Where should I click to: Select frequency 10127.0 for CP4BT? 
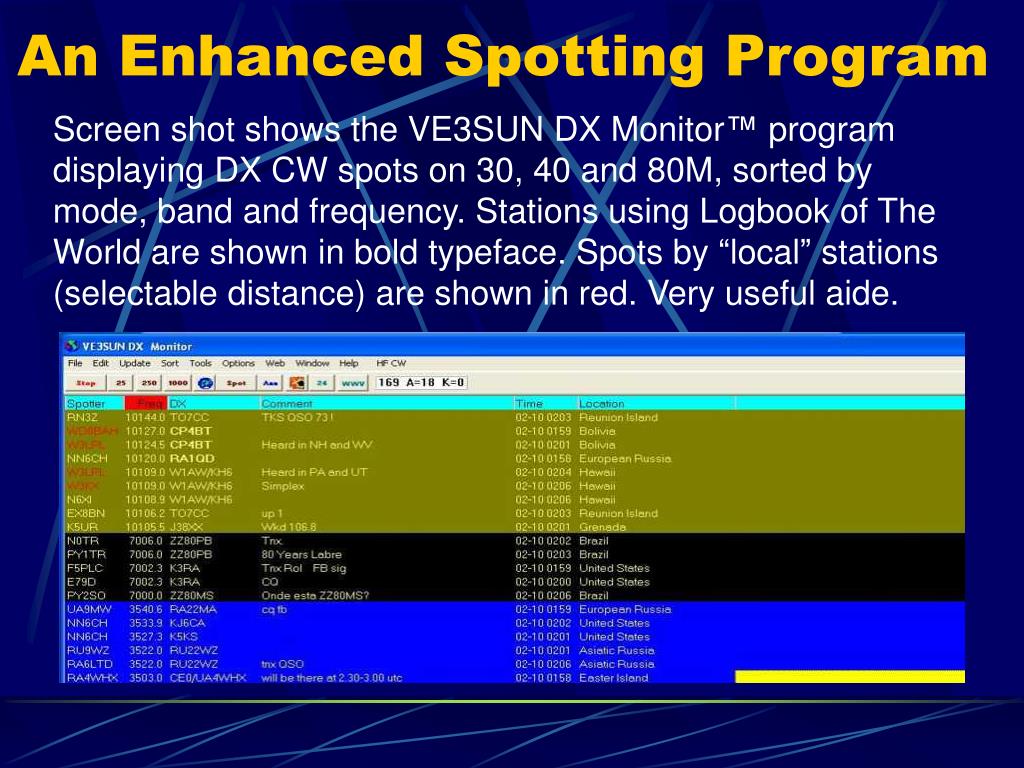pyautogui.click(x=145, y=431)
